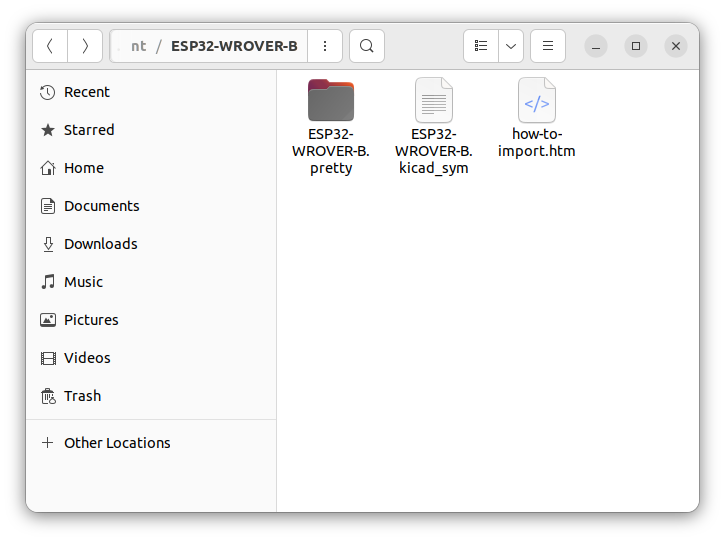Screen dimensions: 725x541
Task: Click the Downloads arrow icon
Action: coord(48,244)
